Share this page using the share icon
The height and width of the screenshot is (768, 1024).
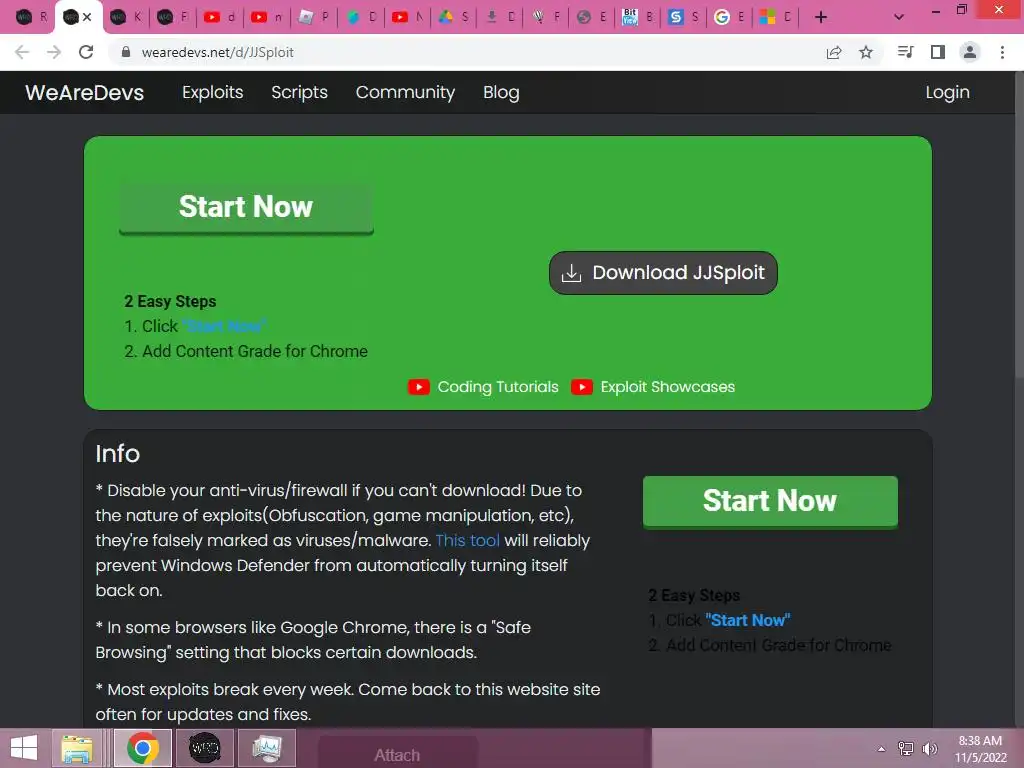coord(834,52)
